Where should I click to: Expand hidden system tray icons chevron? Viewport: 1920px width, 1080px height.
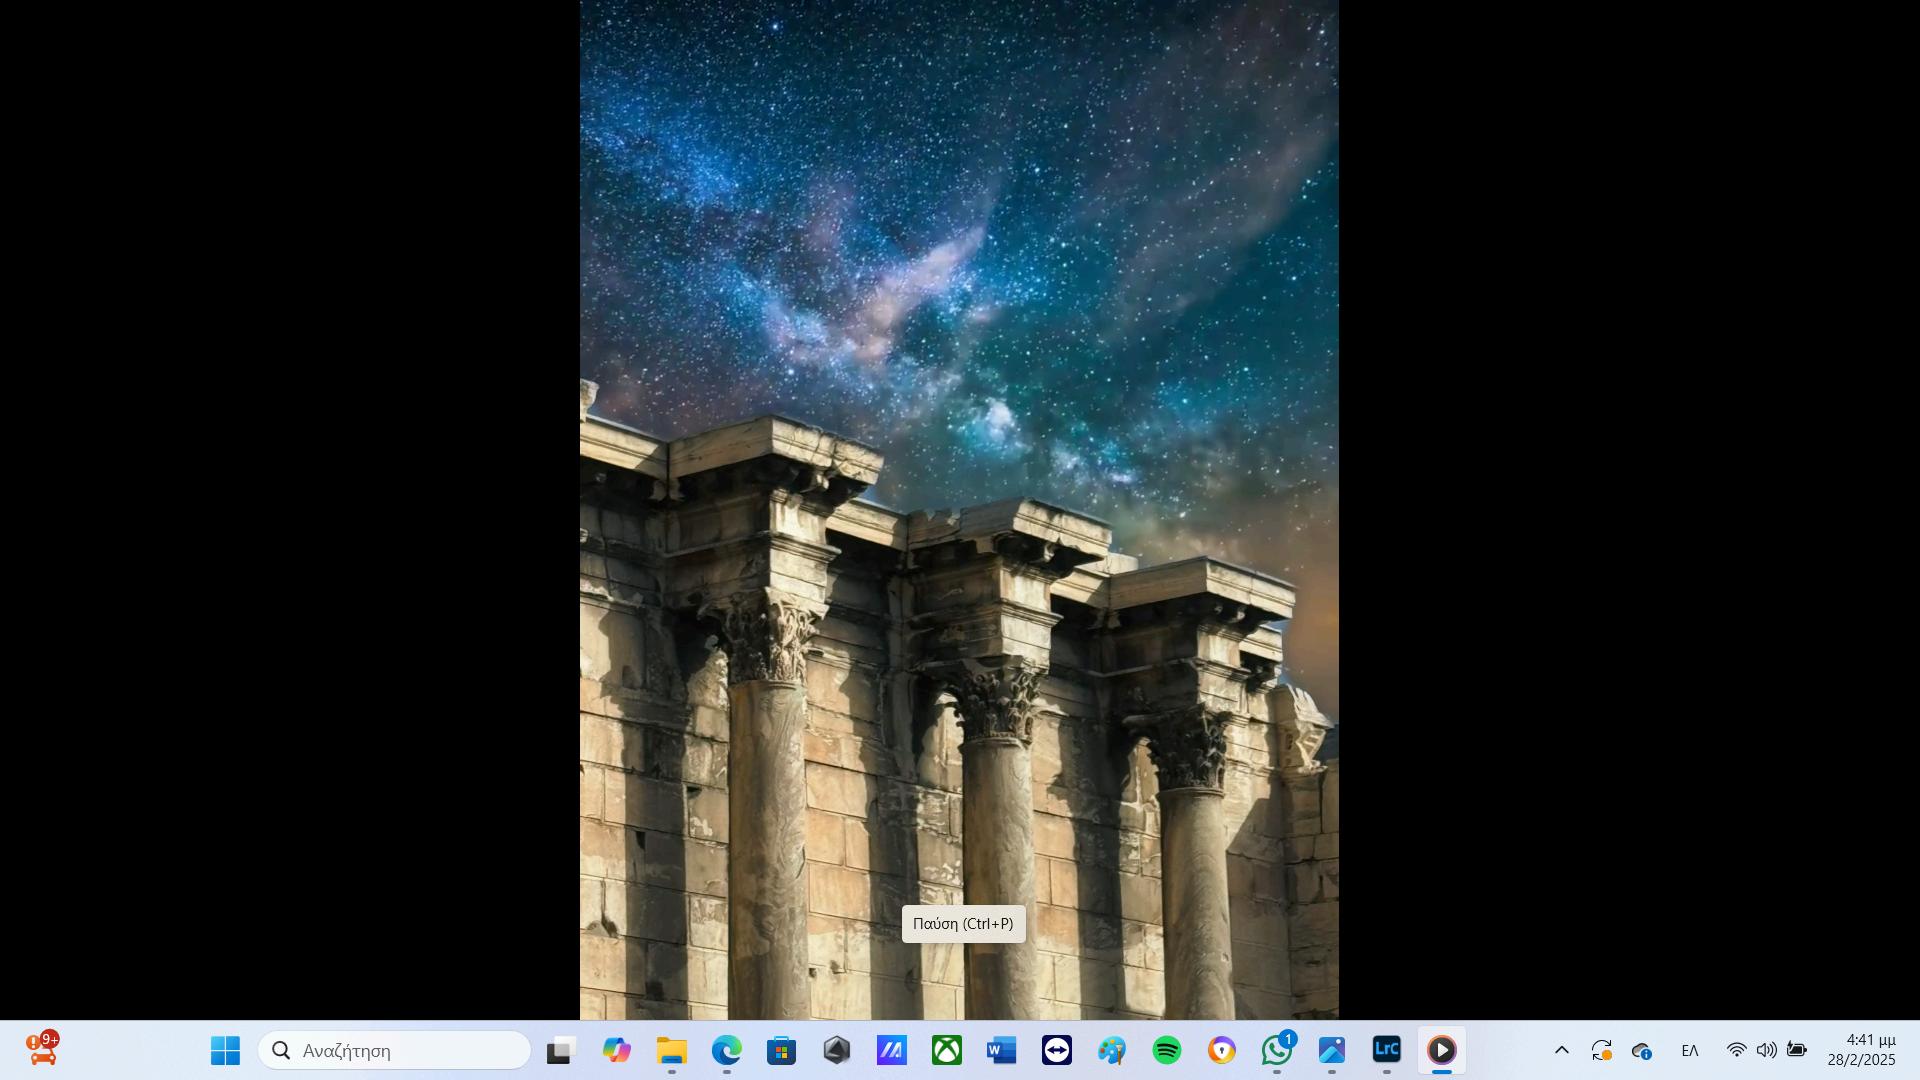1561,1050
